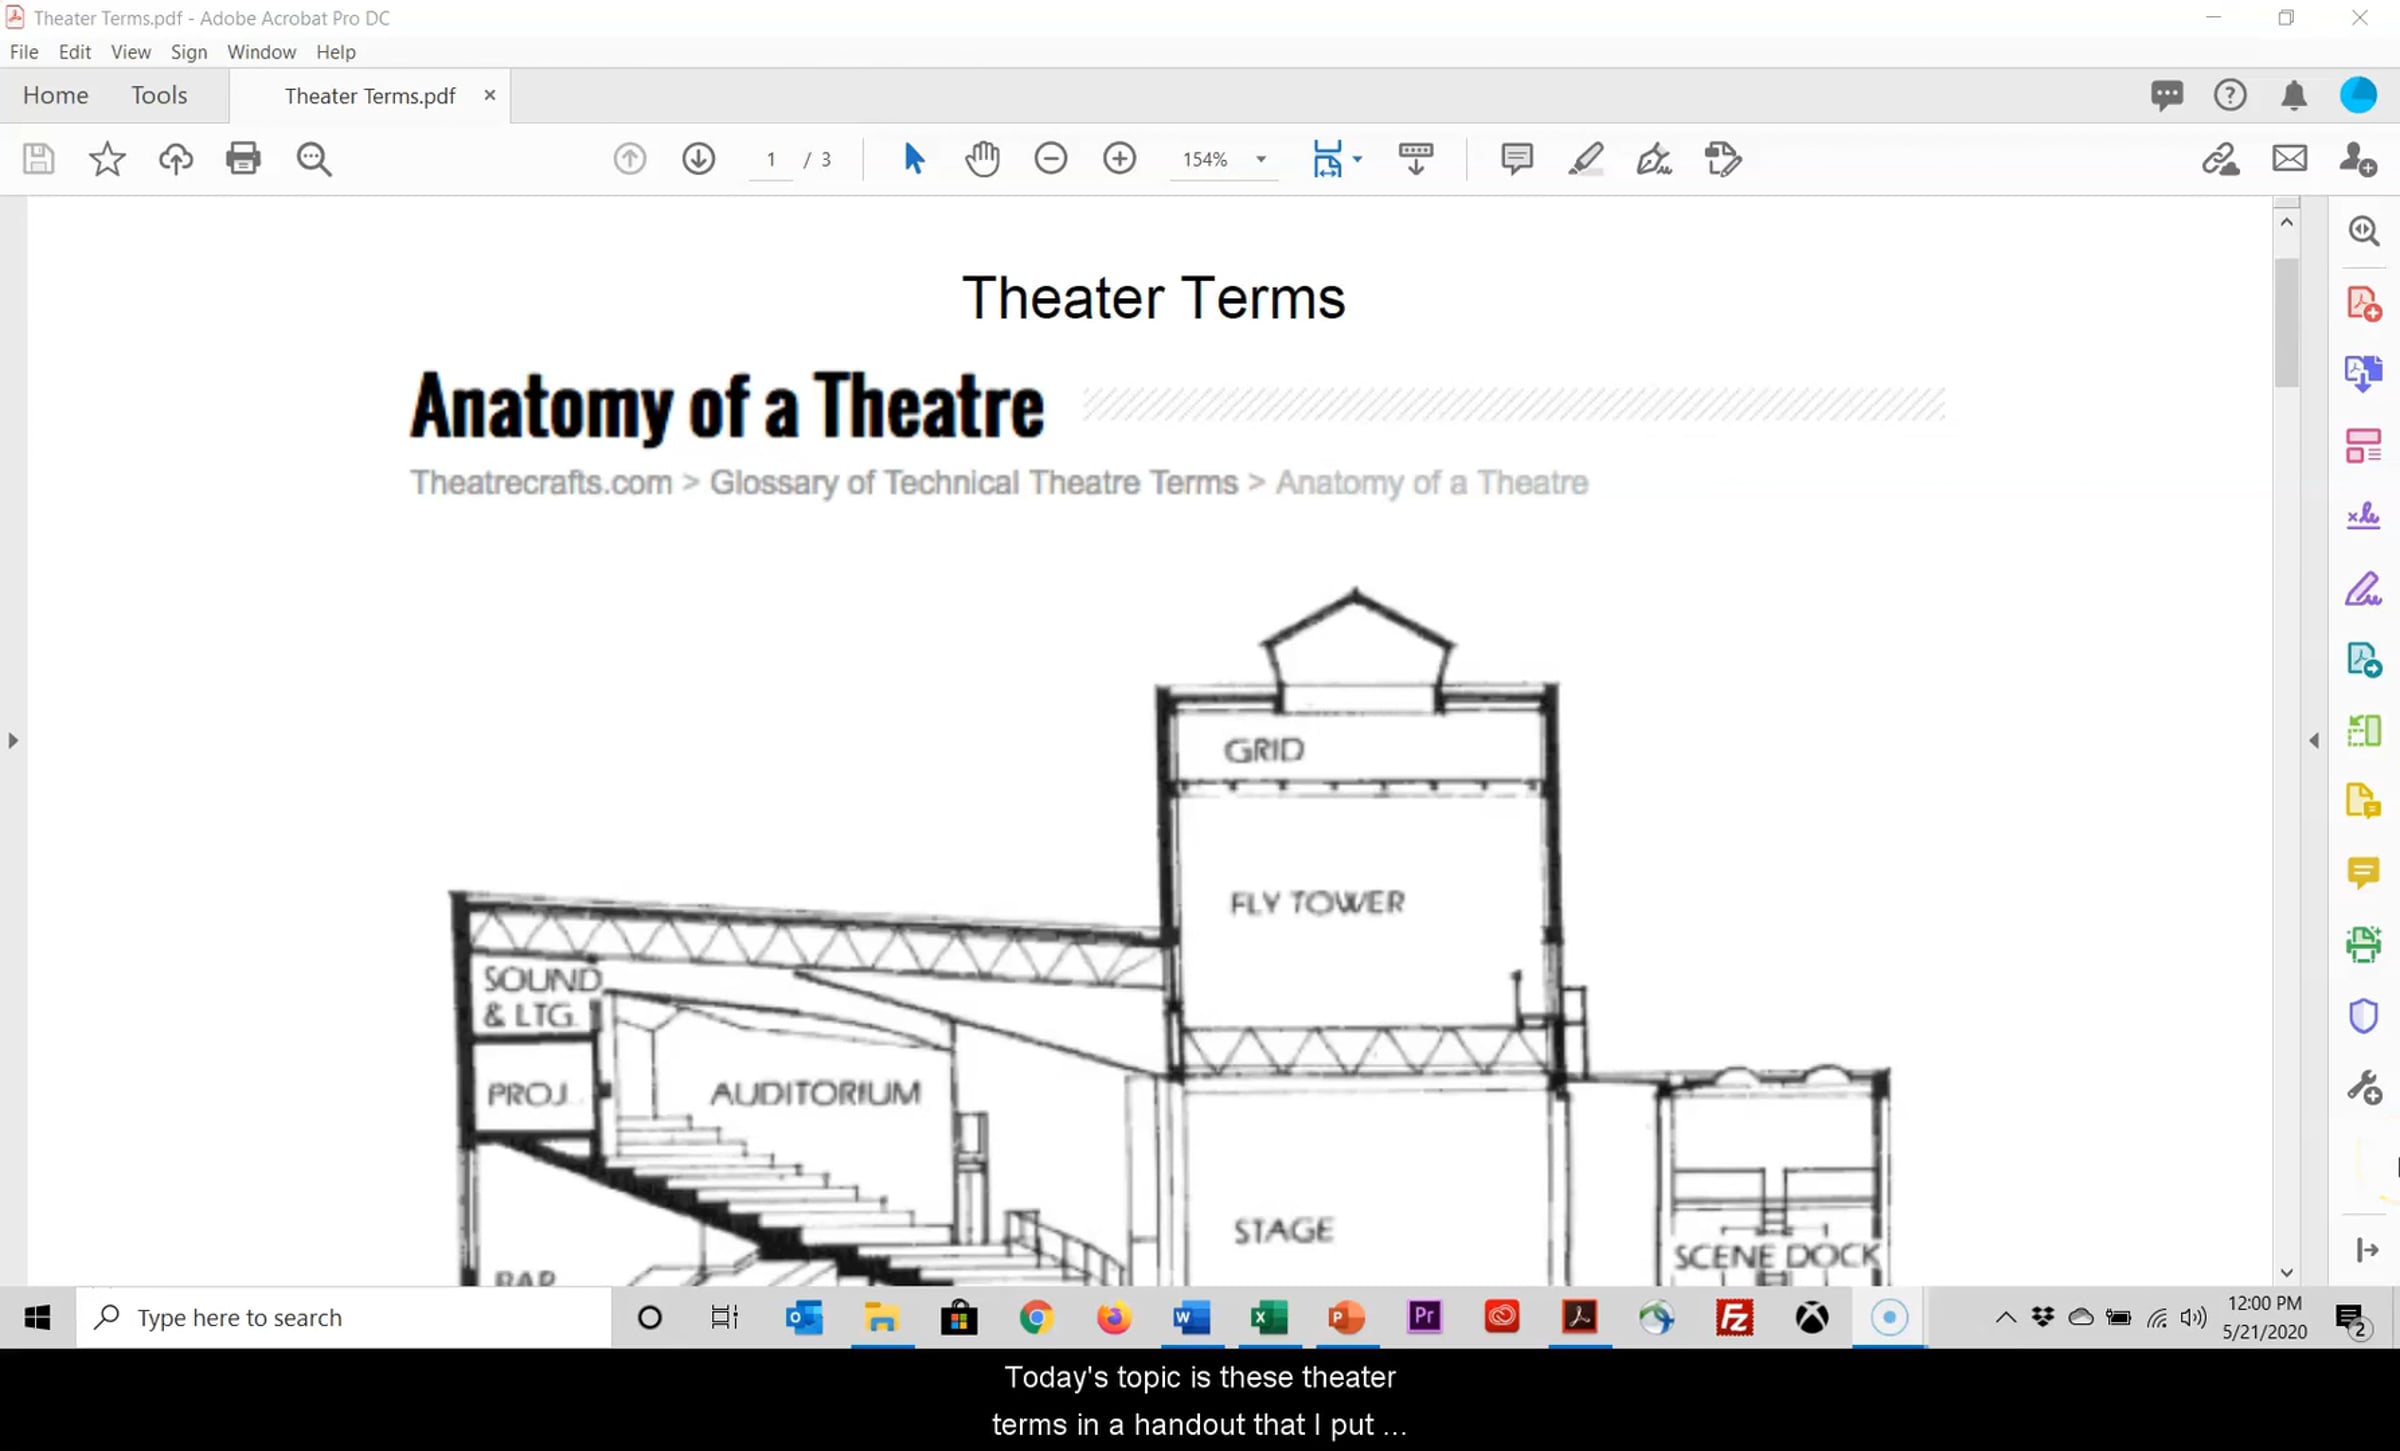Click the page number input field
Screen dimensions: 2400x1451
771,160
